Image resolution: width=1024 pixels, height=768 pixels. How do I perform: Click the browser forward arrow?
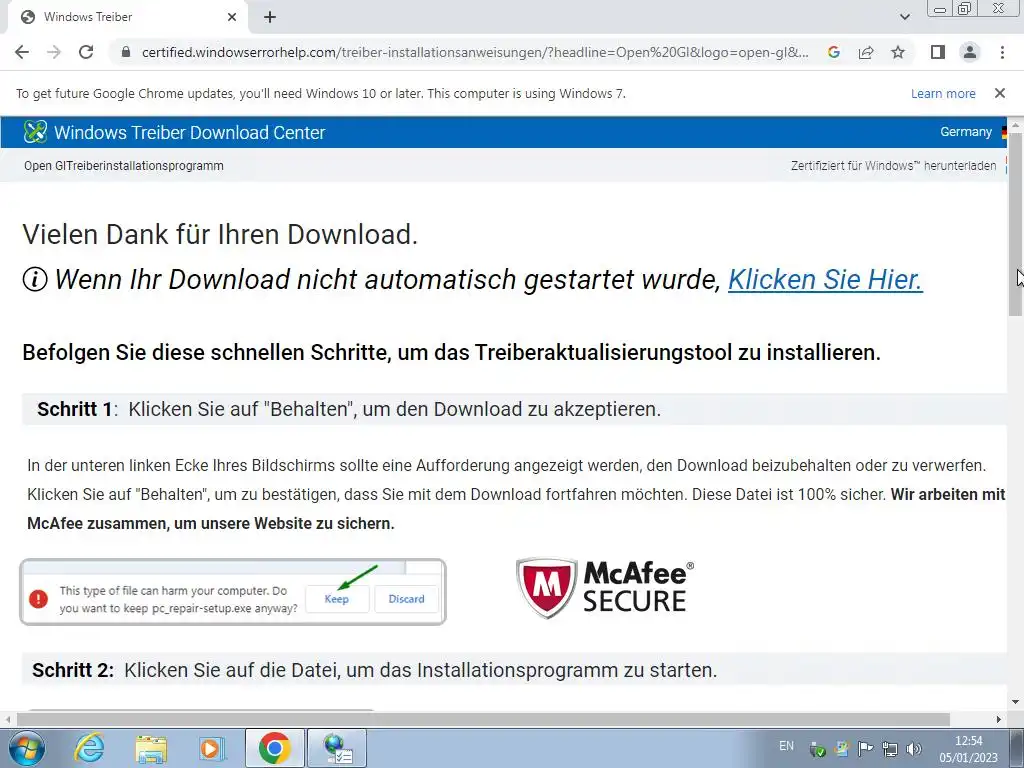(x=54, y=52)
